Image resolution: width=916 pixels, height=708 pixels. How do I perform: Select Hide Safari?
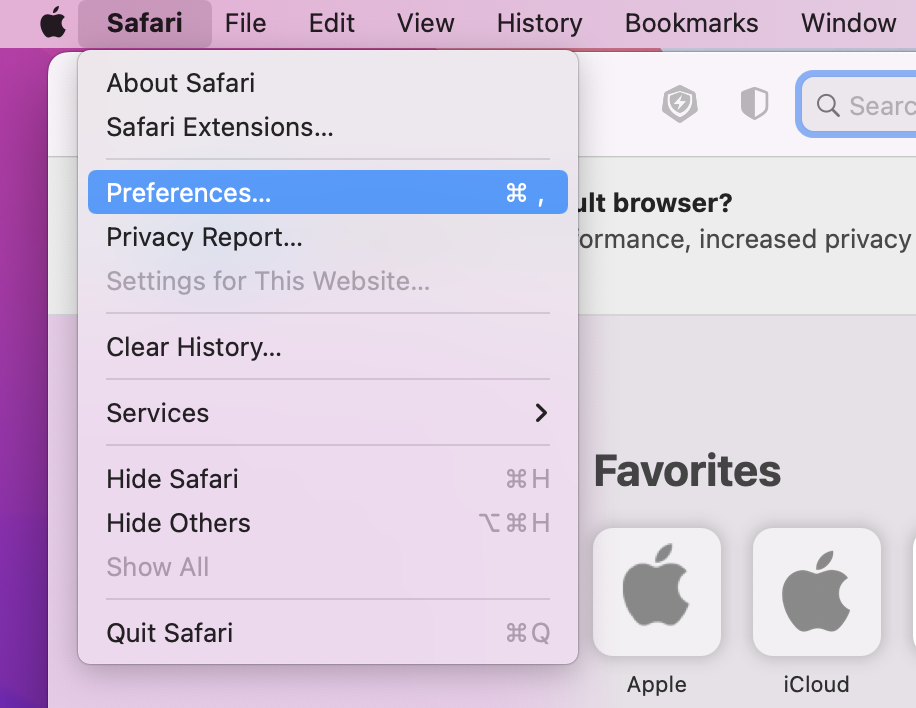[173, 479]
